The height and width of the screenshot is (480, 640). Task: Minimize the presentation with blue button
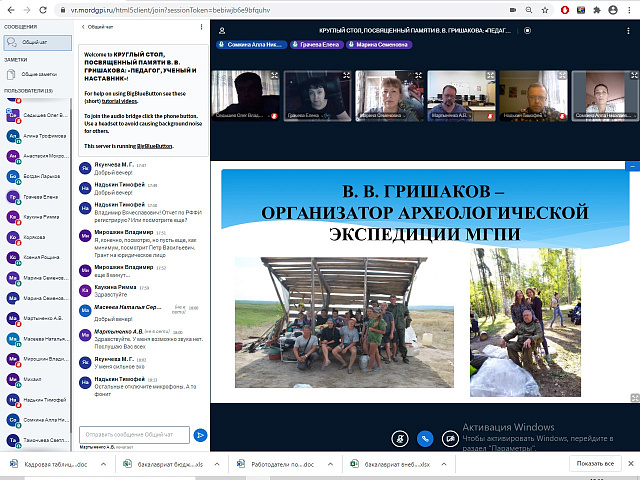click(x=632, y=166)
